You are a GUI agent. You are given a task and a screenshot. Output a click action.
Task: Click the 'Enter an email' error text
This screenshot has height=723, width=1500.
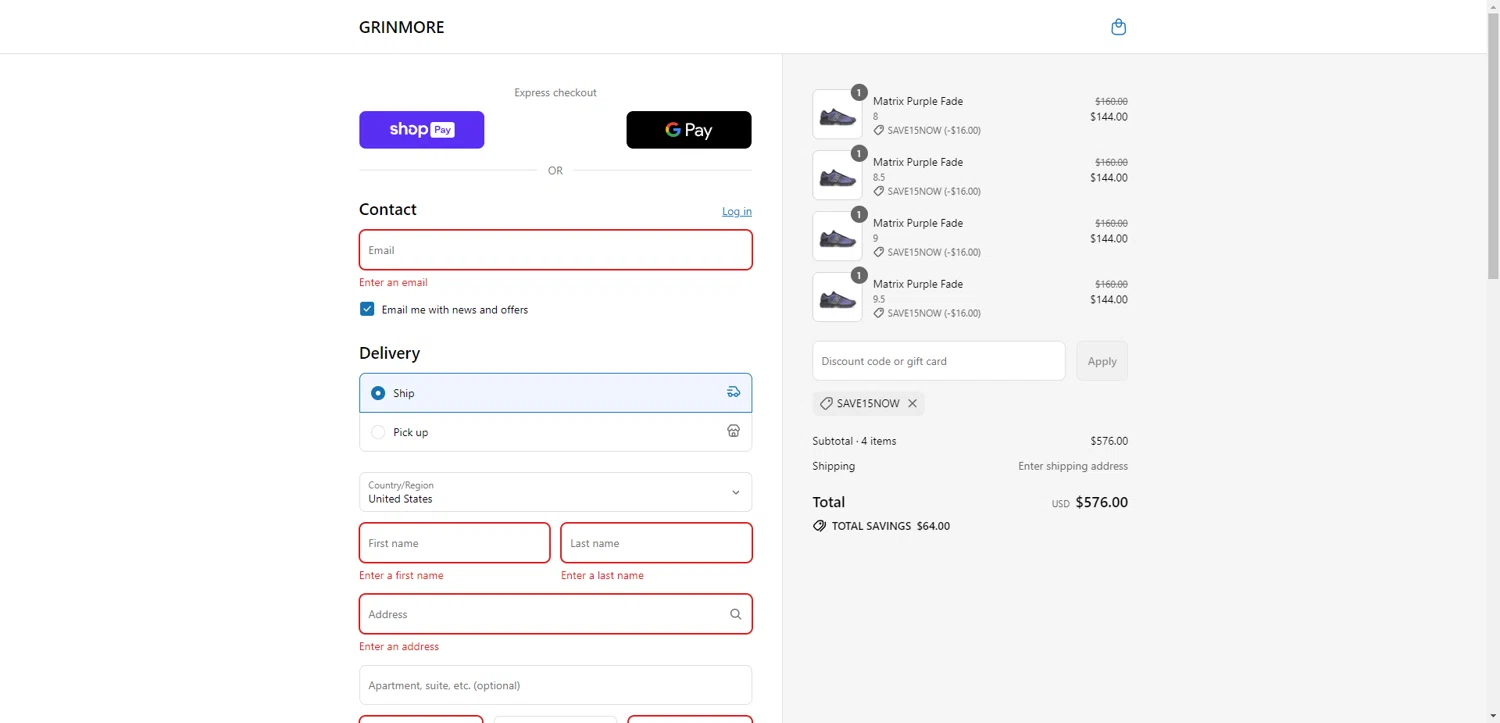coord(393,282)
